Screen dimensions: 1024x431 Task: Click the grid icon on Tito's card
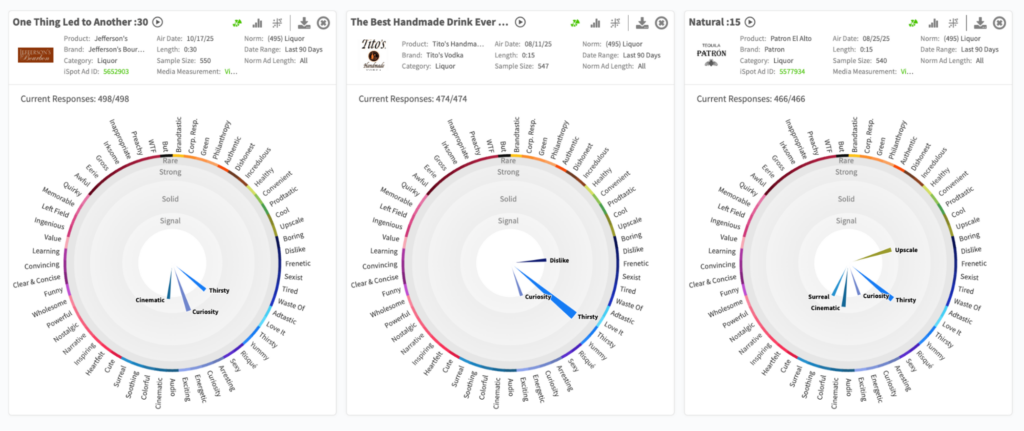coord(616,23)
